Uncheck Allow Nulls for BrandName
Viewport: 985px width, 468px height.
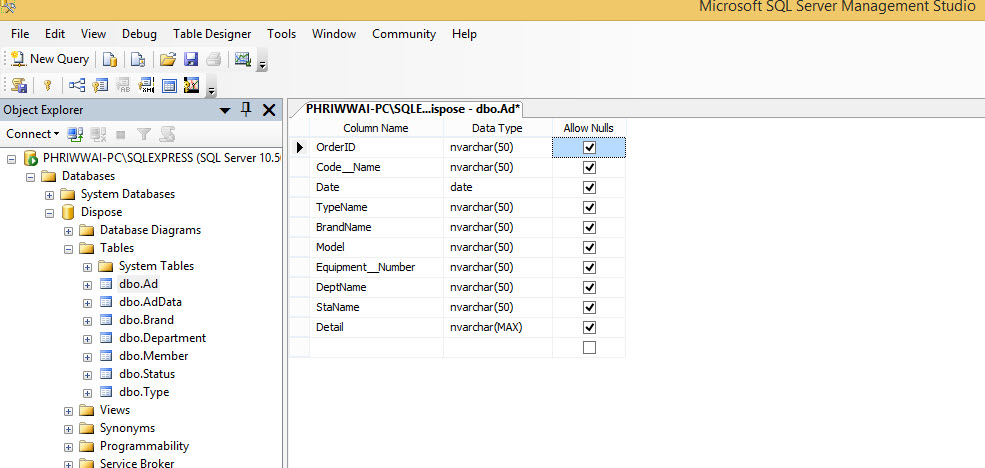pos(589,227)
